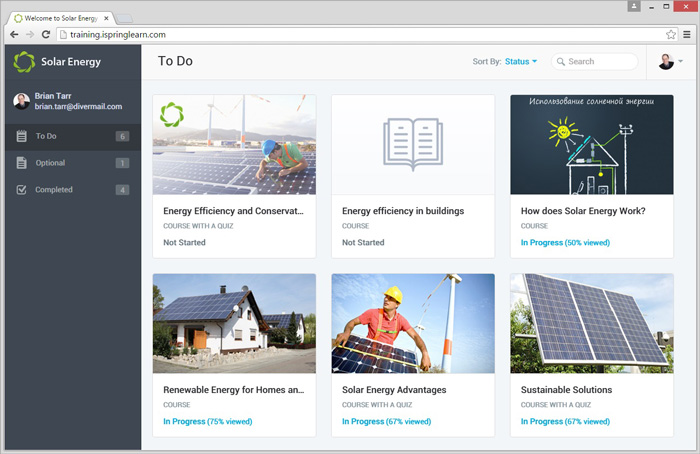Click the Search input field

click(595, 62)
